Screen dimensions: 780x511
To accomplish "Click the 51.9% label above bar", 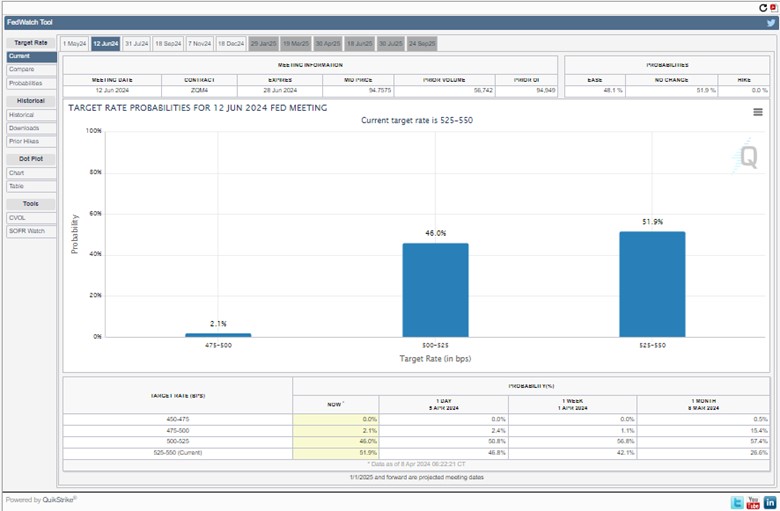I will click(x=652, y=222).
